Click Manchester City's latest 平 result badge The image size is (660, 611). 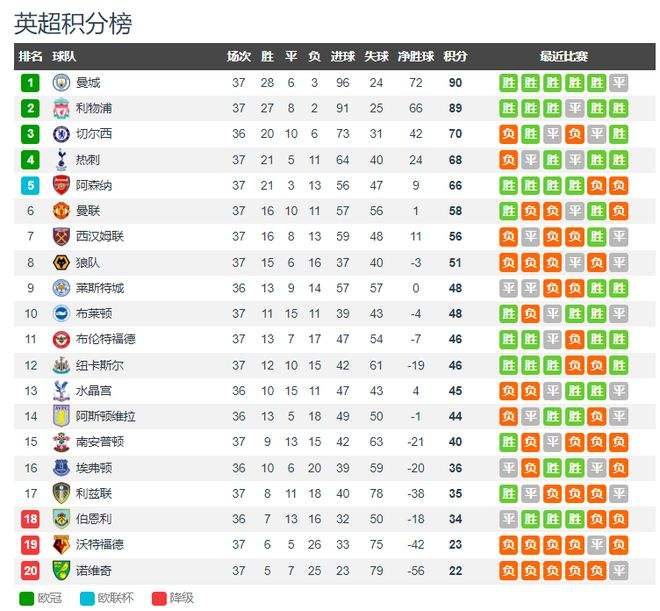(x=618, y=83)
